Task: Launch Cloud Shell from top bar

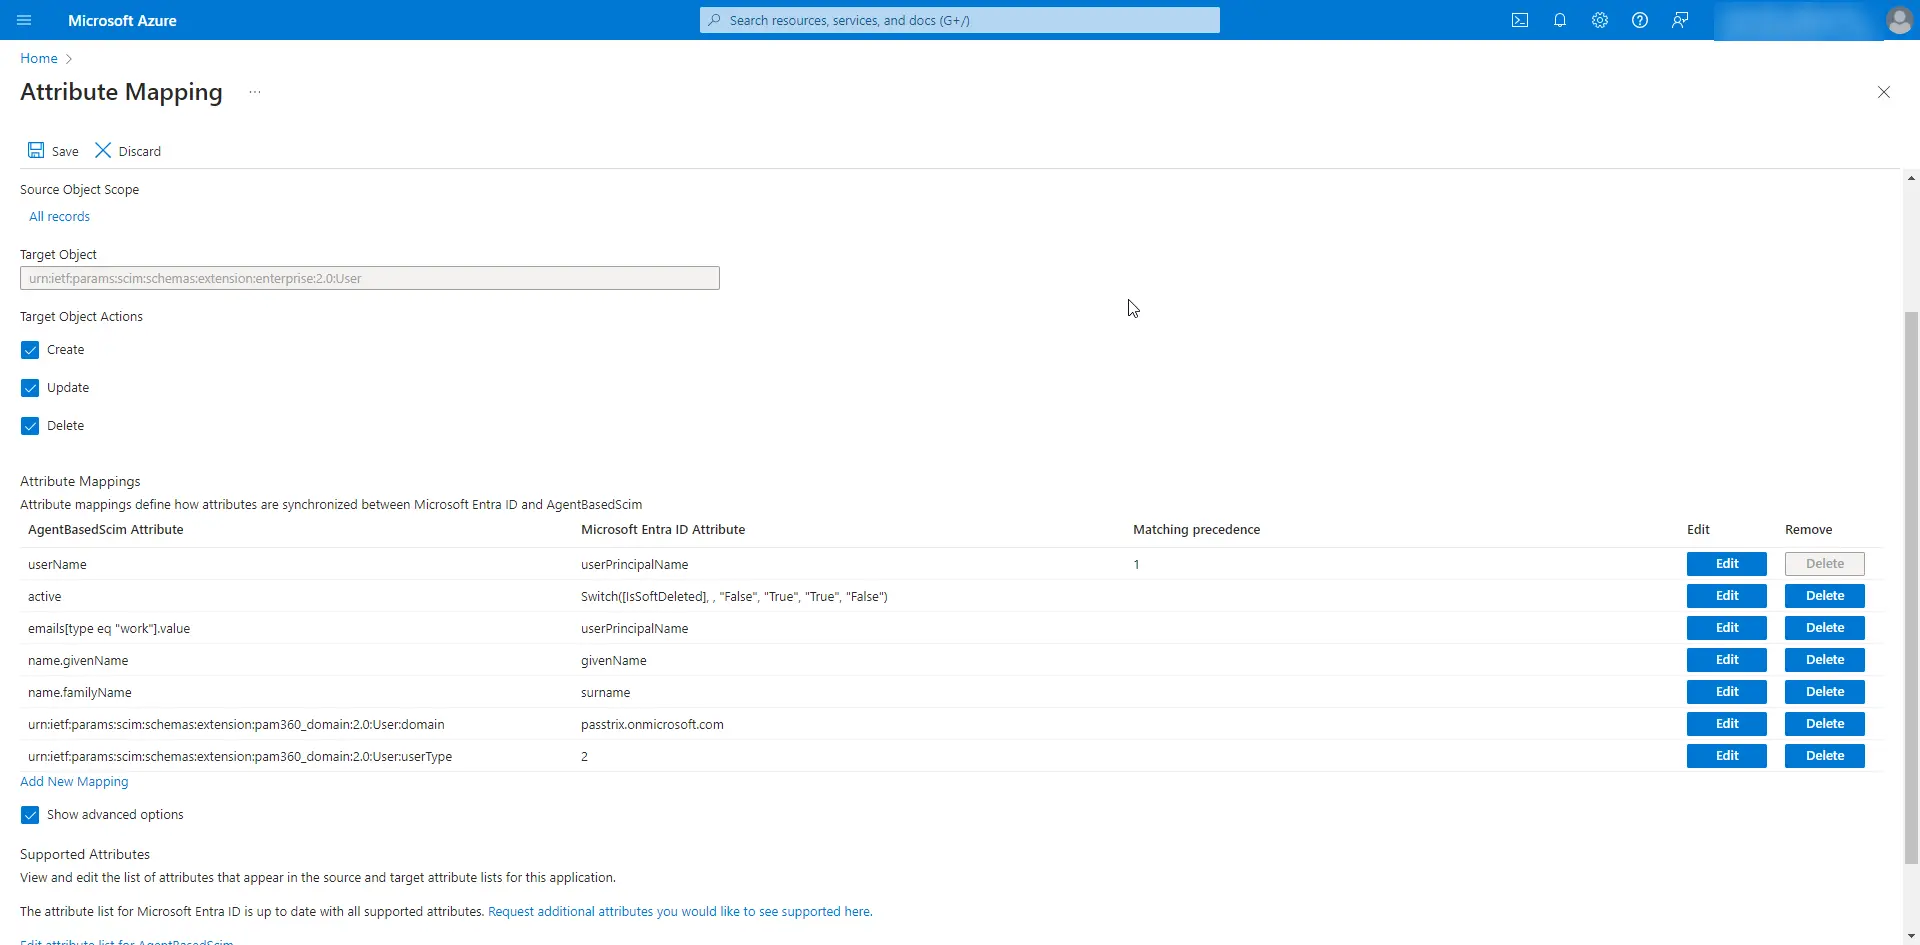Action: (1520, 20)
